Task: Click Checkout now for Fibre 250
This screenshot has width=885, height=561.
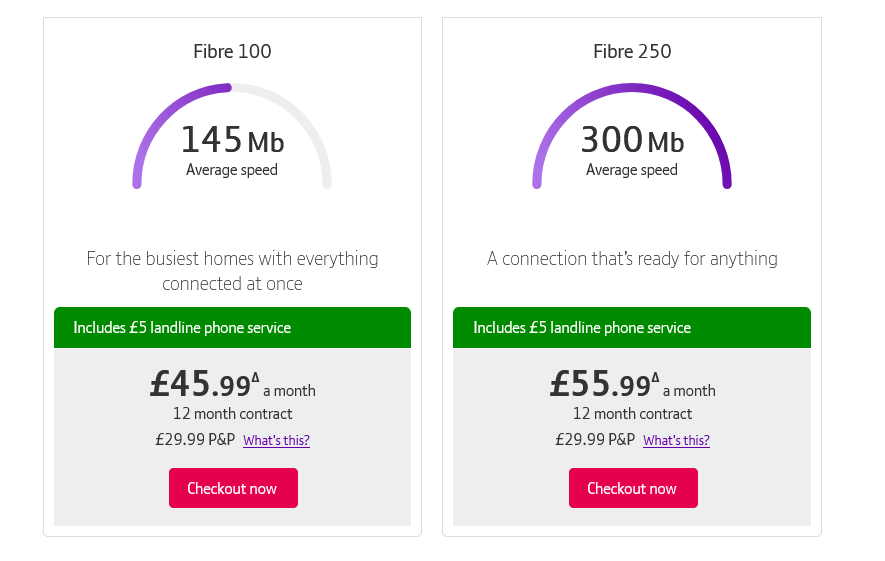Action: coord(633,488)
